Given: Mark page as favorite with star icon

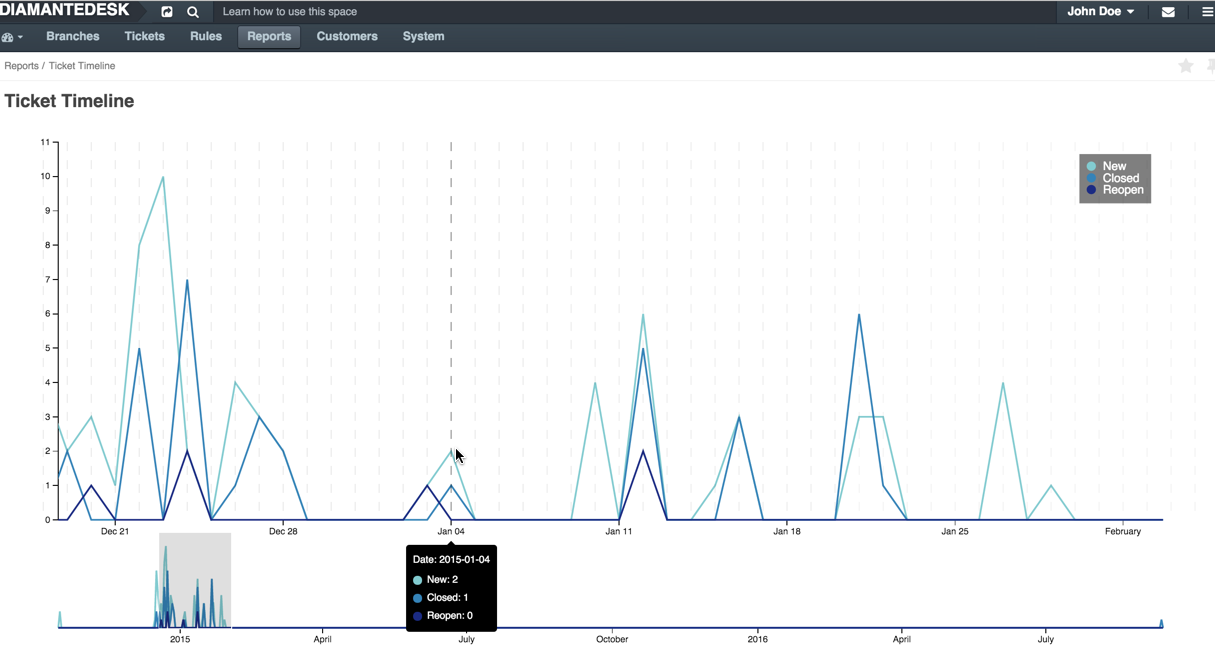Looking at the screenshot, I should point(1186,66).
